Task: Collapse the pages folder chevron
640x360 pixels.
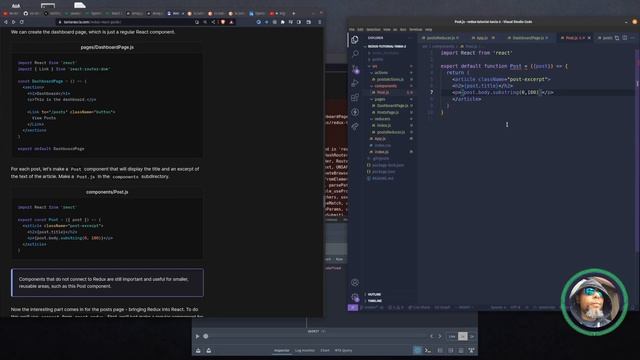Action: [x=372, y=99]
